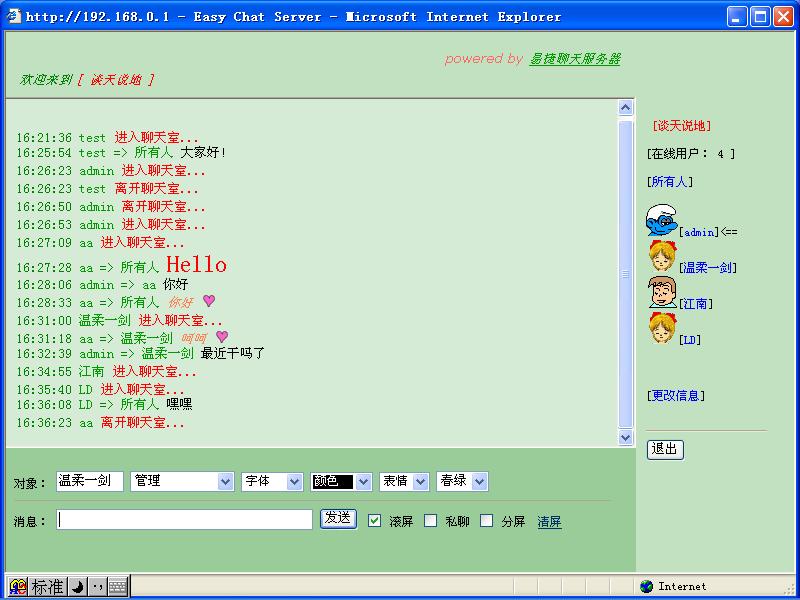The width and height of the screenshot is (800, 600).
Task: Click the 谈天说地 room name in sidebar
Action: click(x=682, y=126)
